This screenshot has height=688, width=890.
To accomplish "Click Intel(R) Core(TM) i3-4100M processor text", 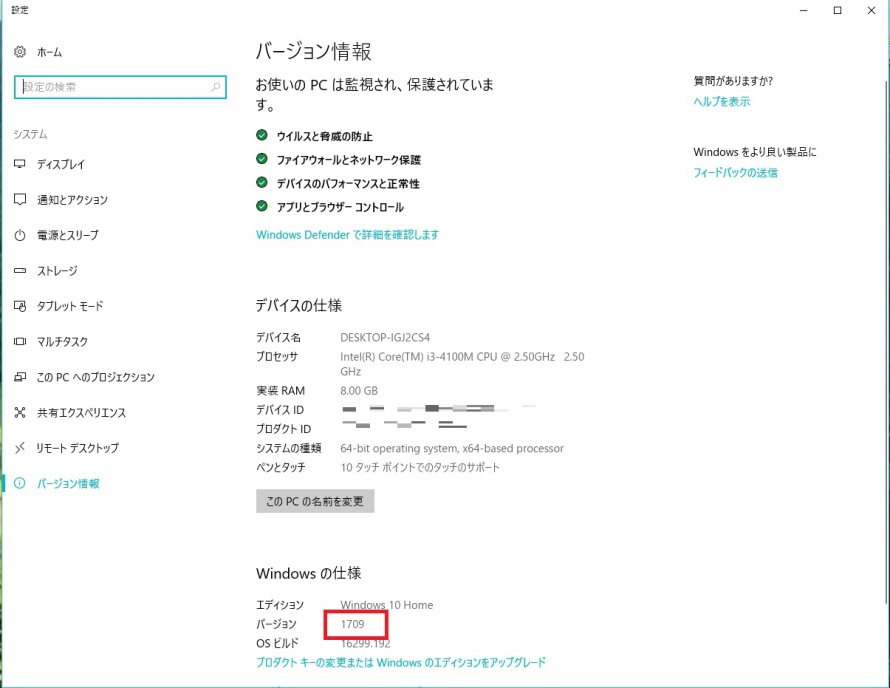I will click(x=462, y=364).
